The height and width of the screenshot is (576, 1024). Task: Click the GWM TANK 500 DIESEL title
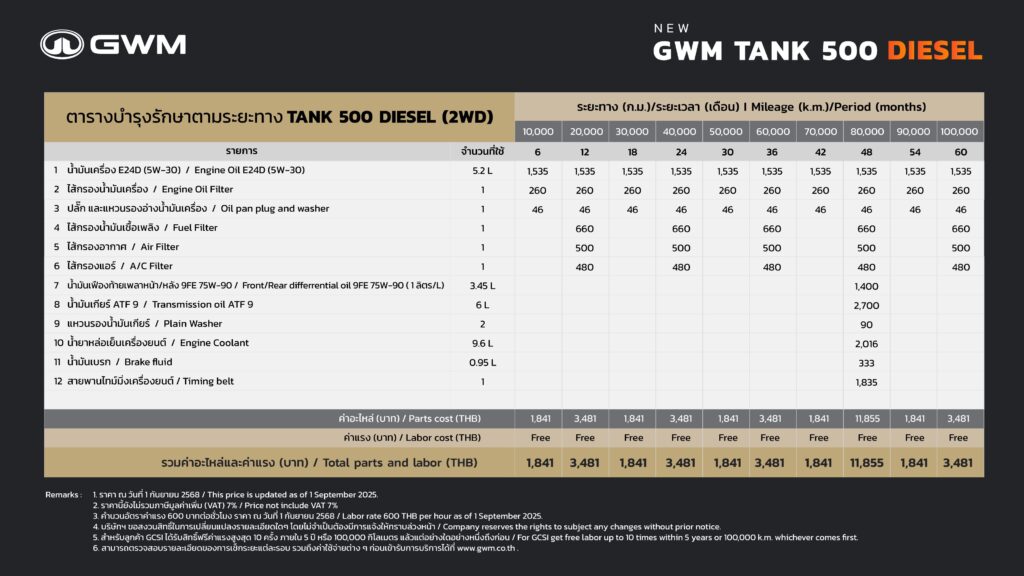coord(818,51)
